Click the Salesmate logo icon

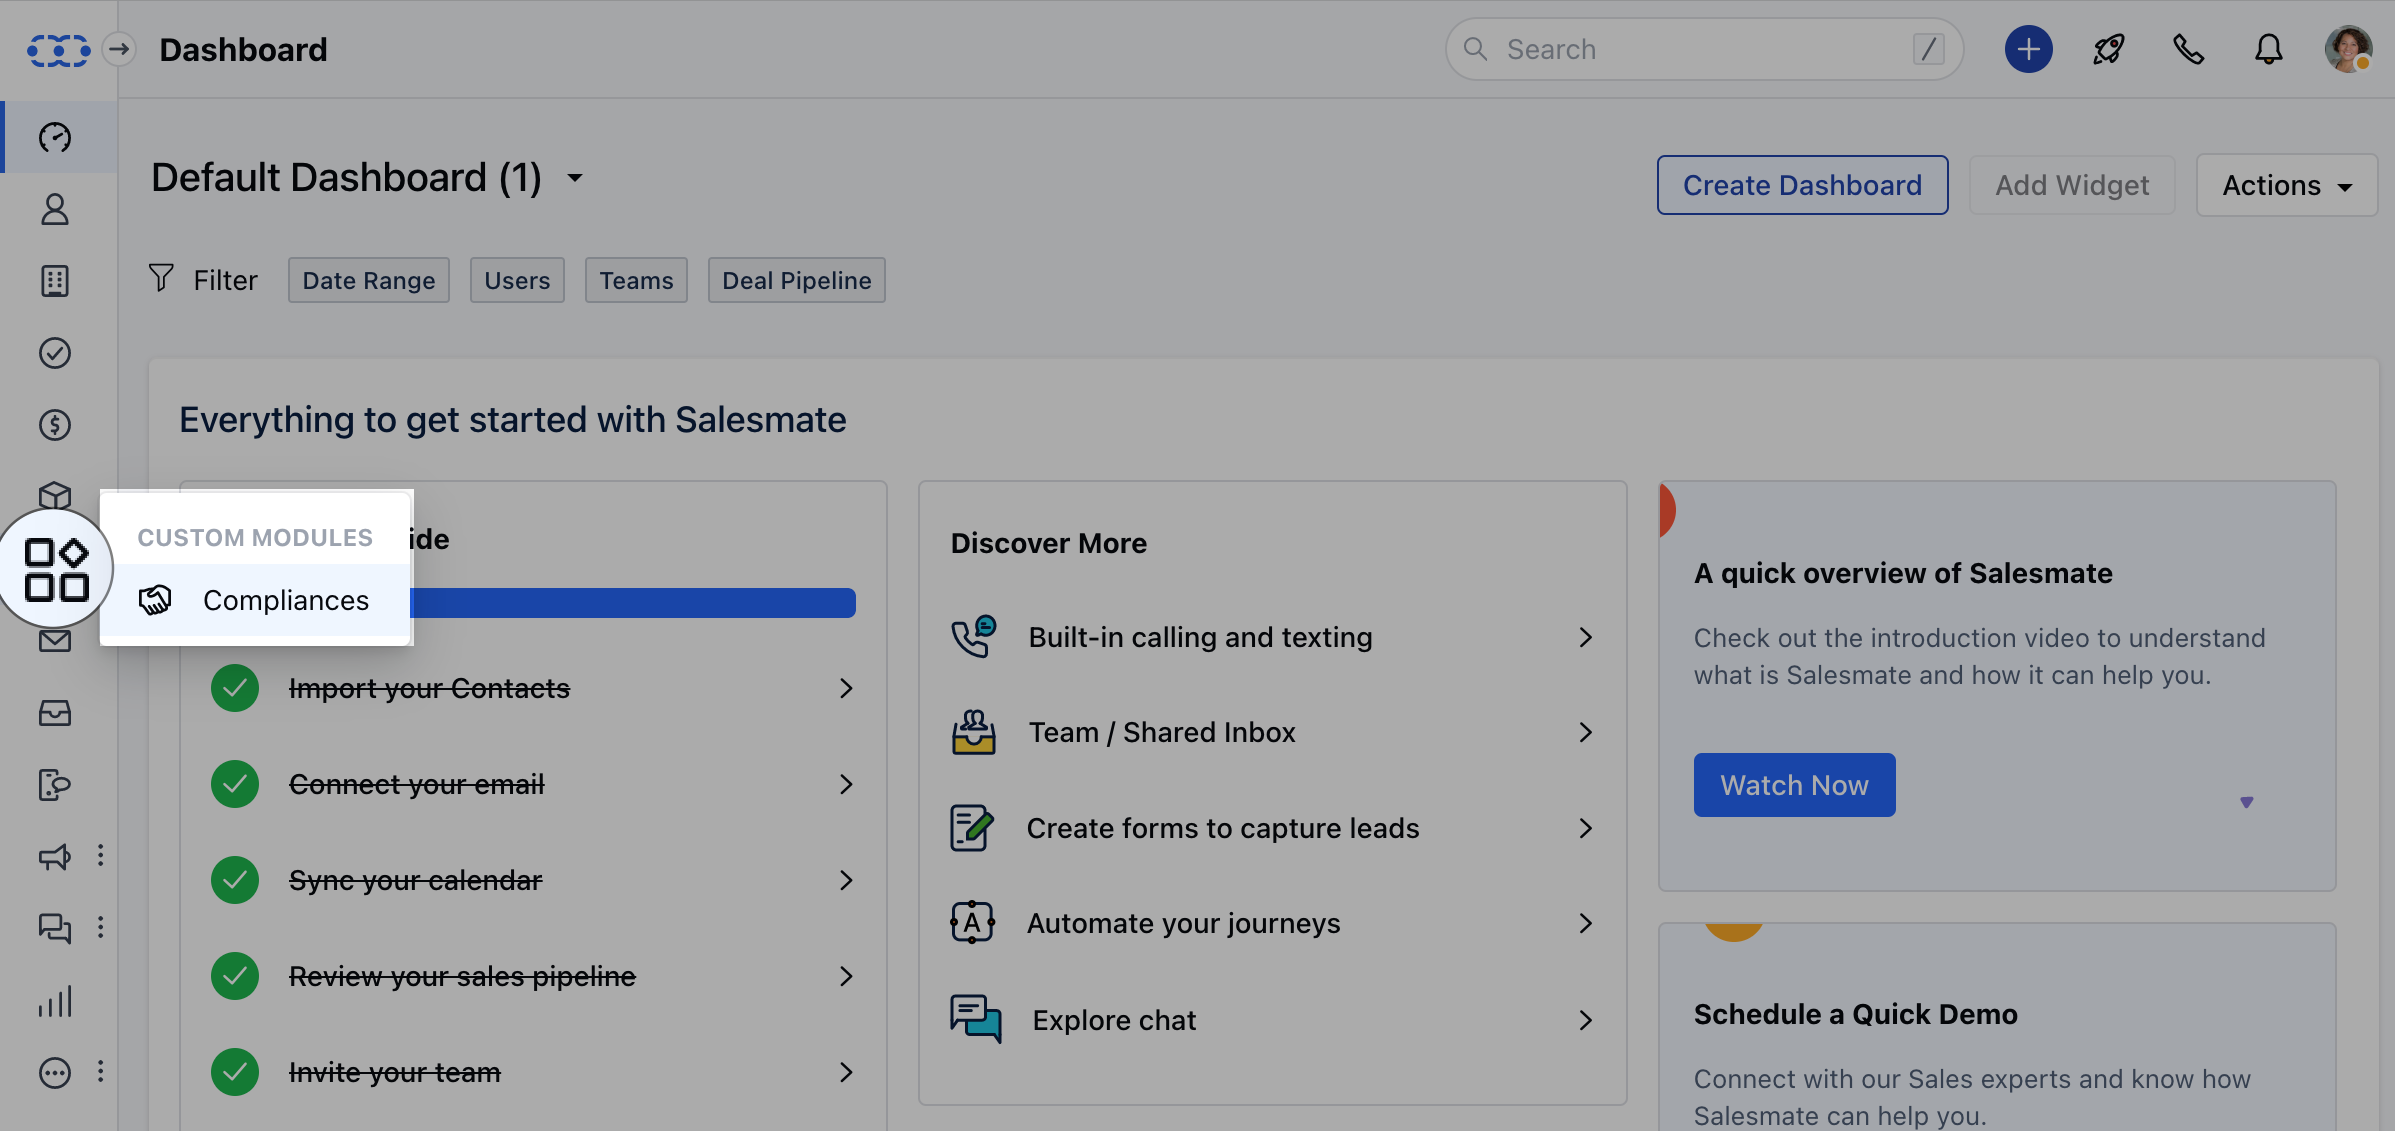[58, 49]
